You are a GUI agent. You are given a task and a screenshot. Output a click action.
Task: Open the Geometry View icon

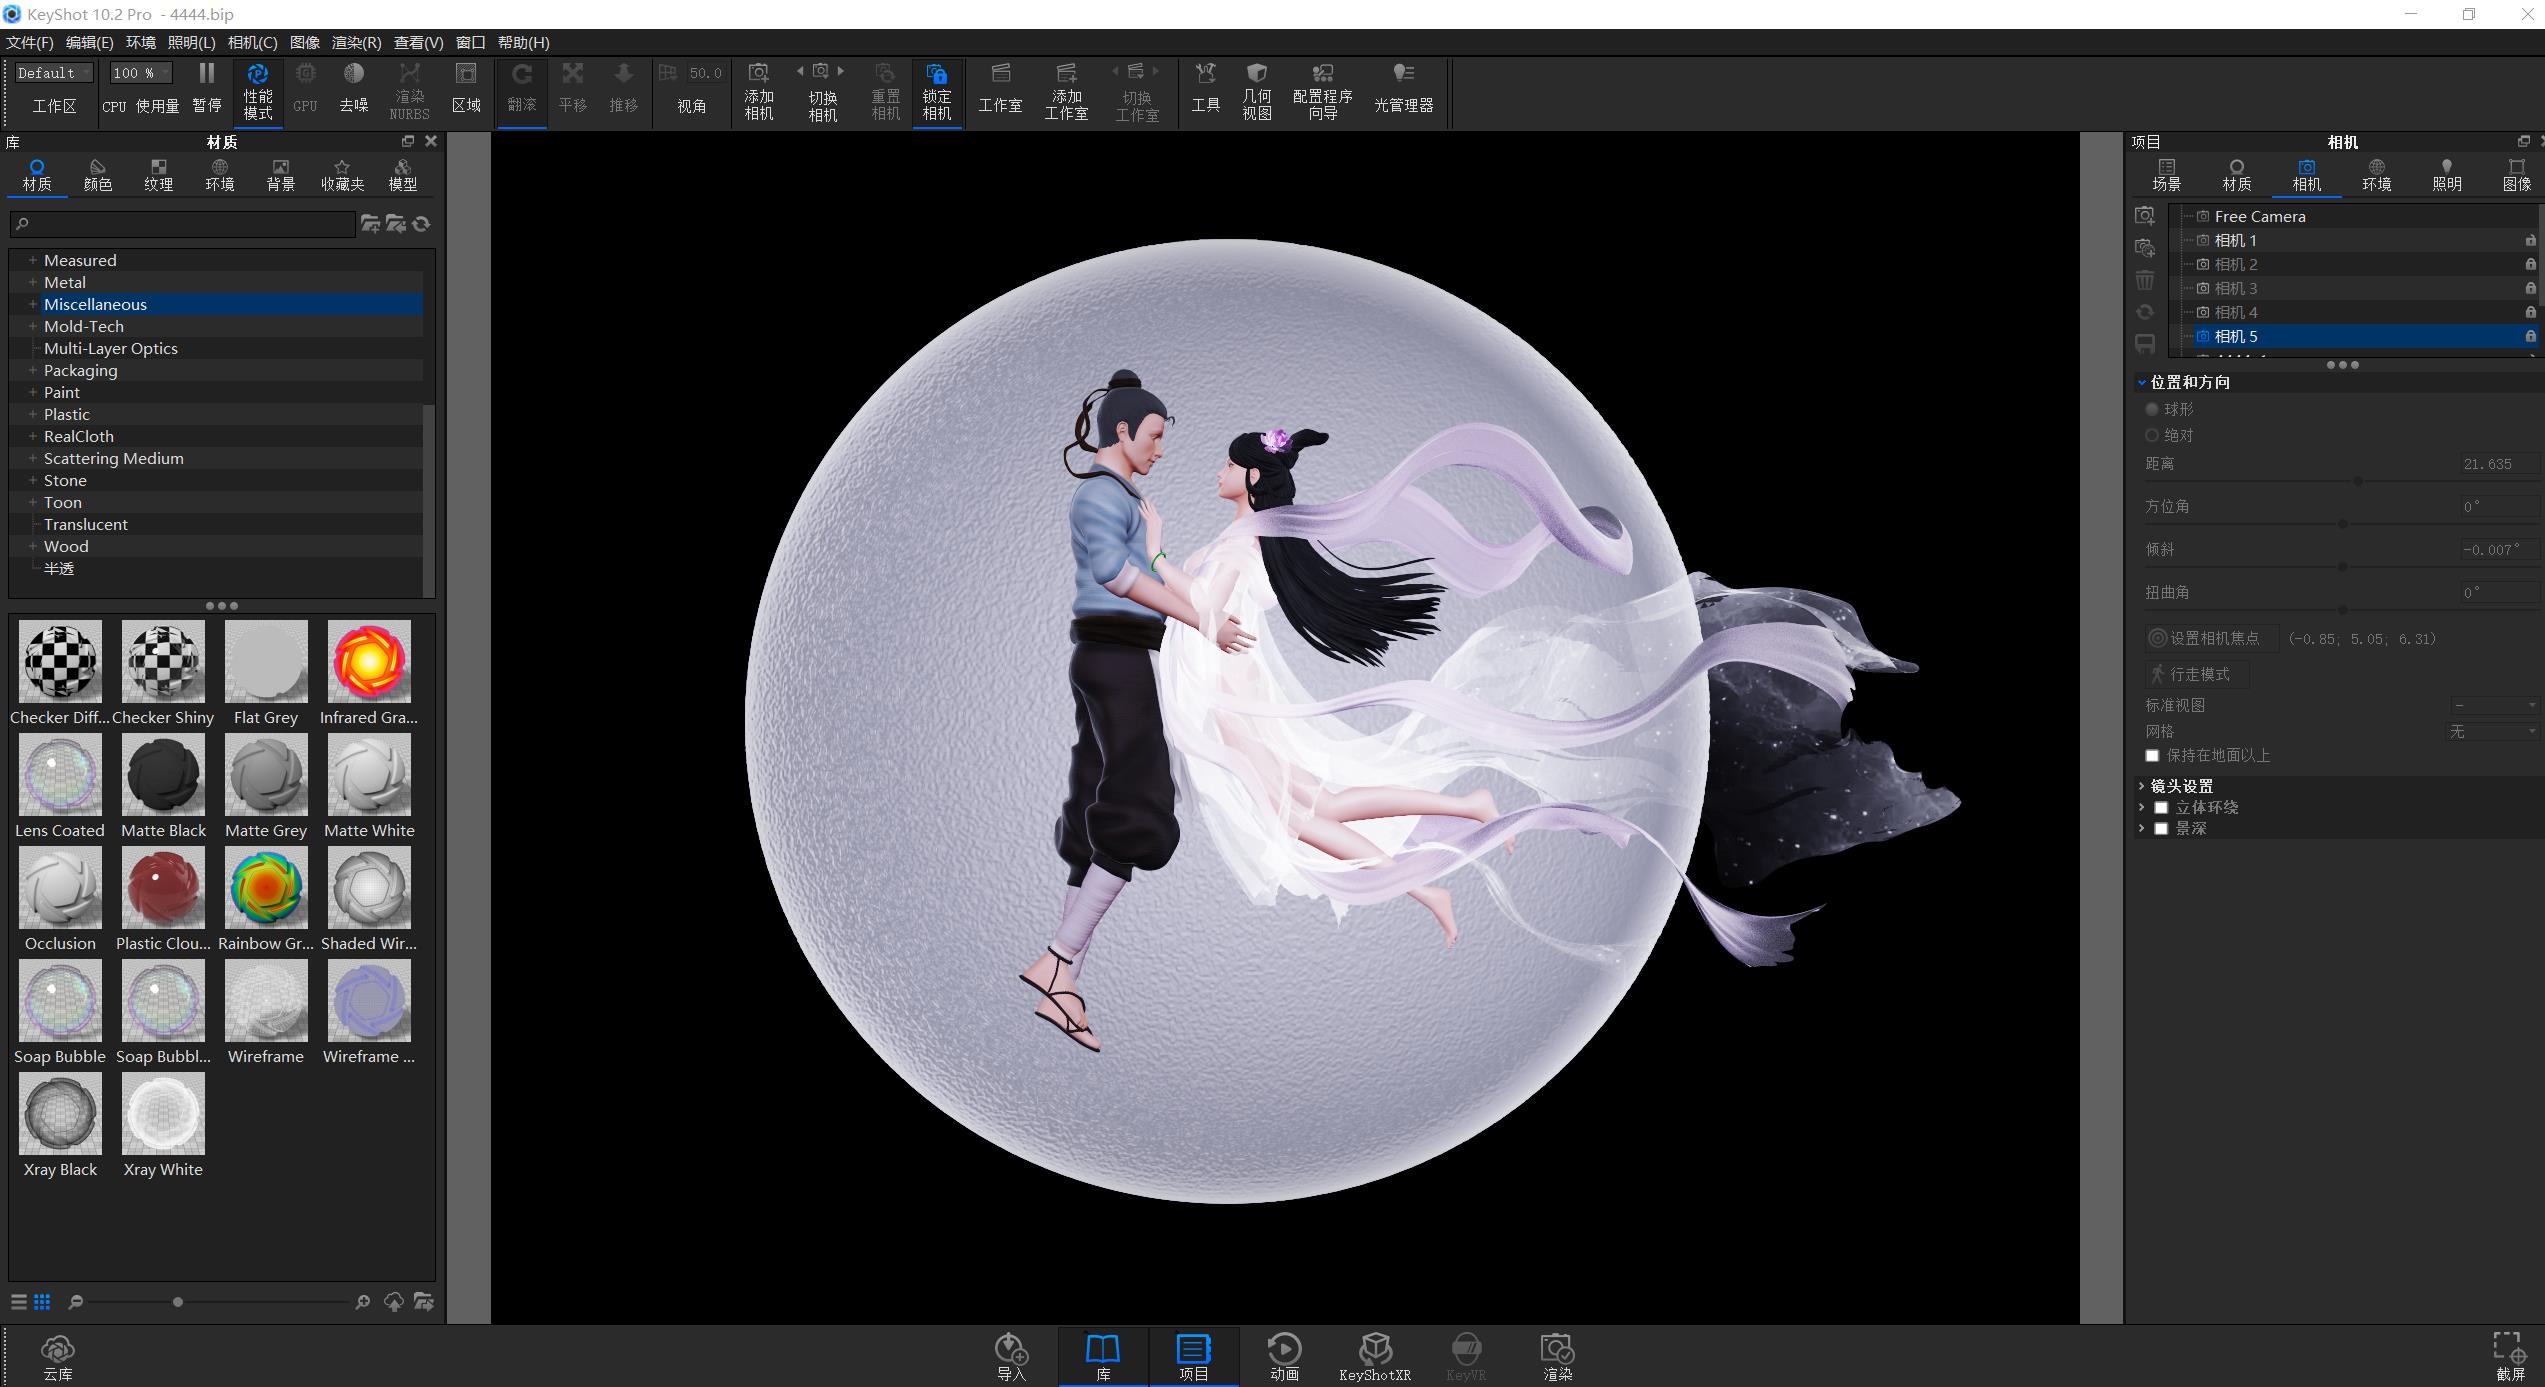tap(1257, 74)
